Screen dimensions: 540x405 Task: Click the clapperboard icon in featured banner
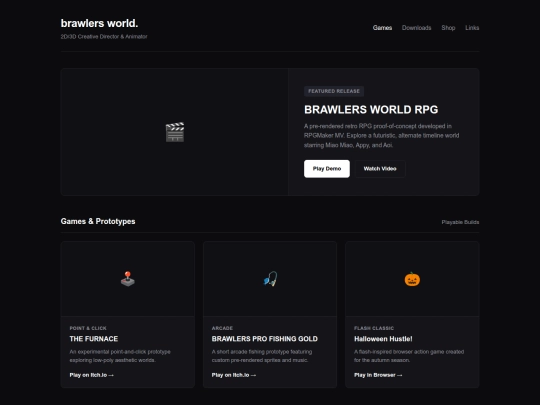pos(175,132)
